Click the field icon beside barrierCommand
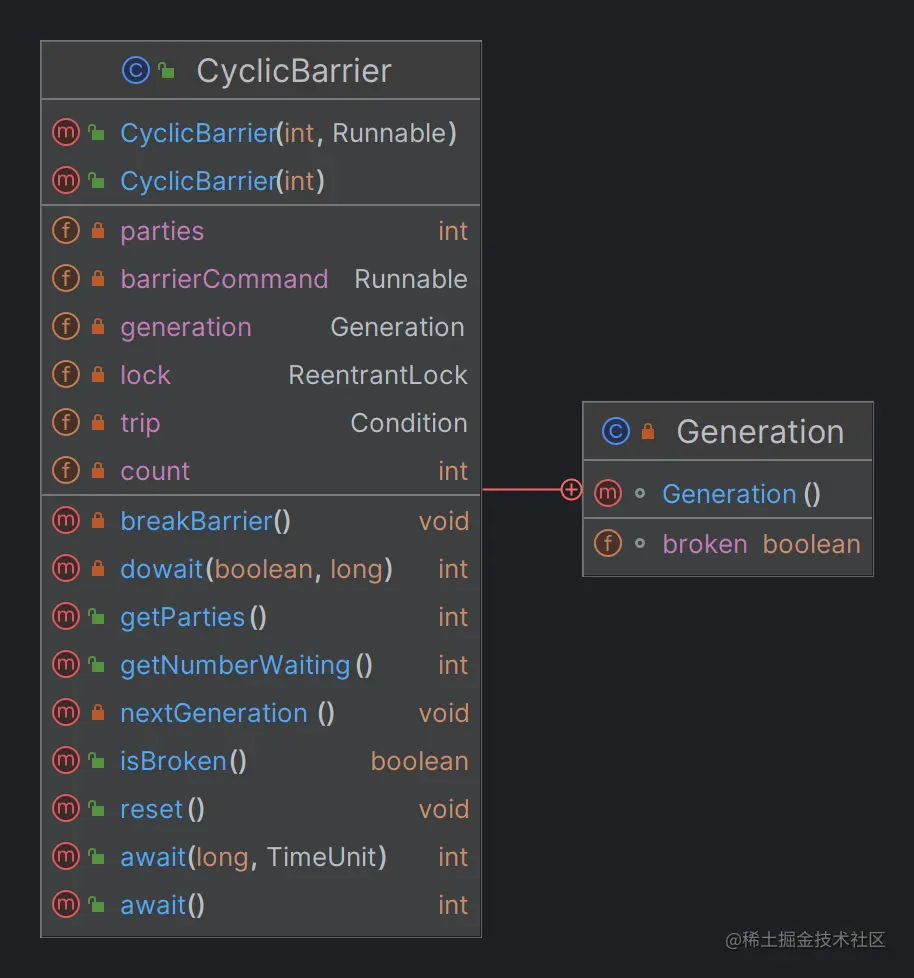The height and width of the screenshot is (978, 914). 64,278
